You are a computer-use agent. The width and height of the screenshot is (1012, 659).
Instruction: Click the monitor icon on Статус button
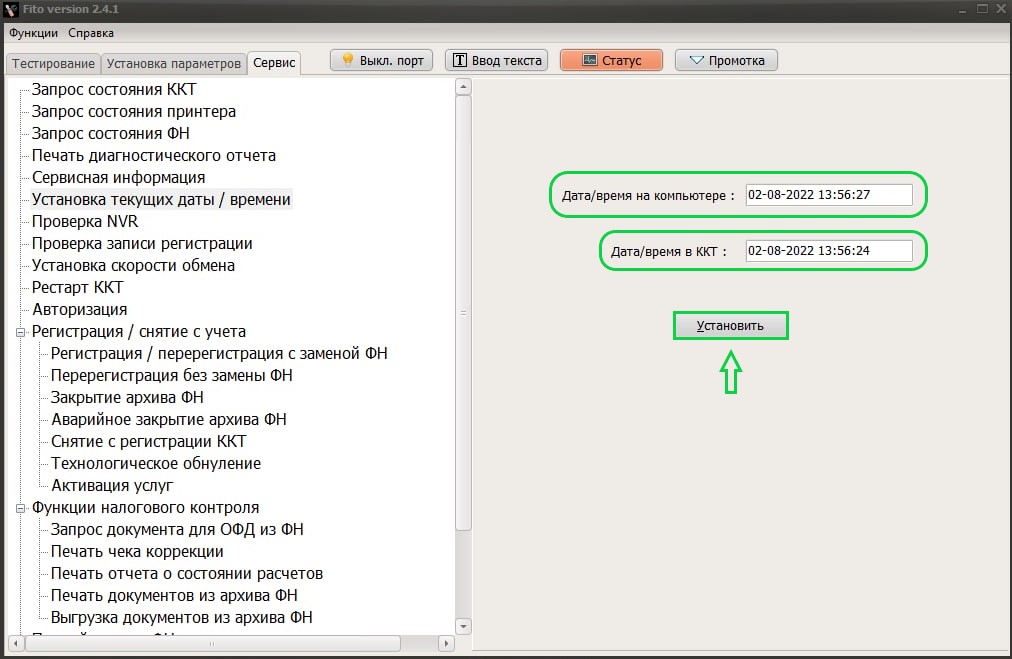[589, 60]
